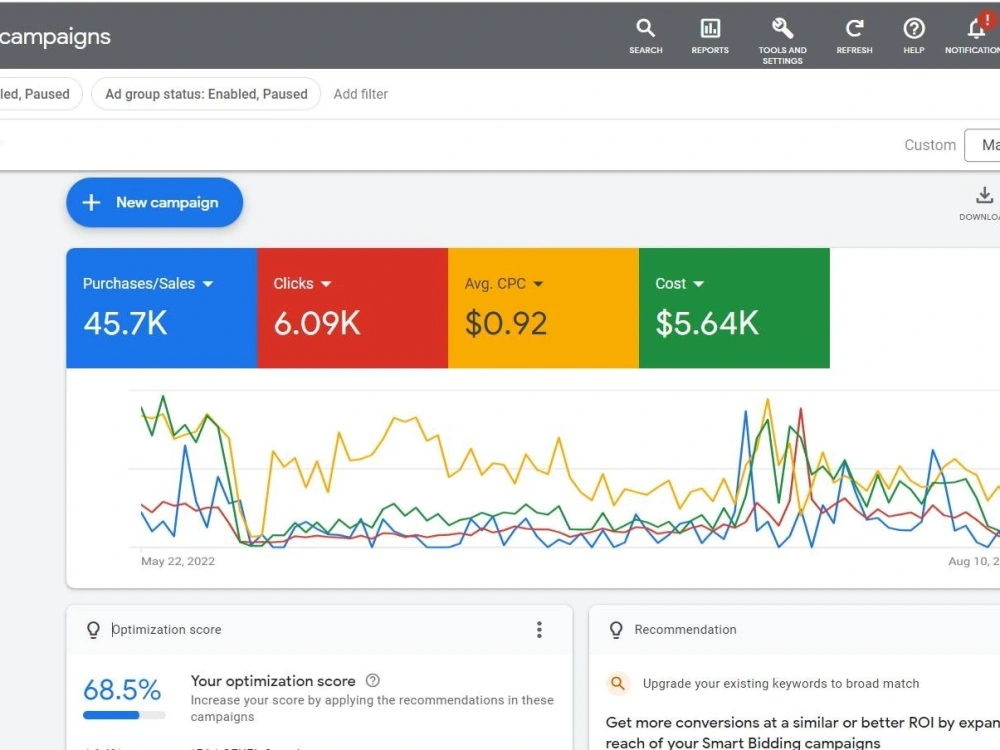The width and height of the screenshot is (1000, 750).
Task: Expand the Clicks metric dropdown
Action: click(x=326, y=284)
